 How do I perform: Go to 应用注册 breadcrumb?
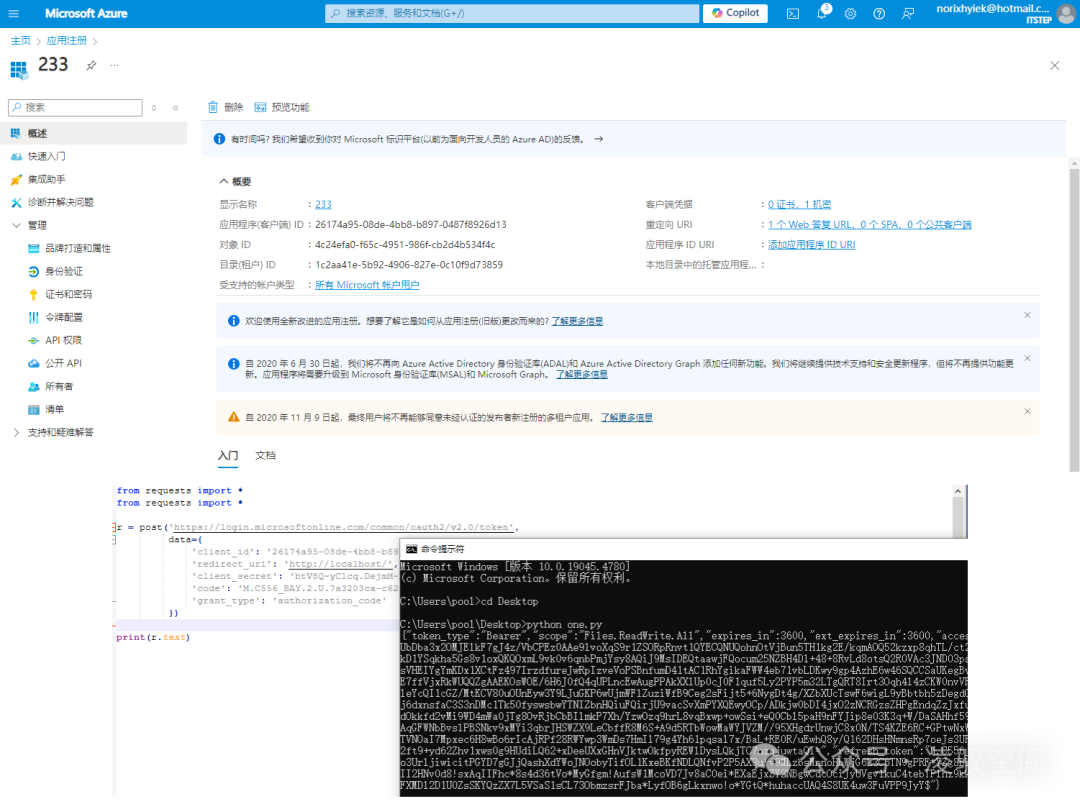tap(67, 41)
